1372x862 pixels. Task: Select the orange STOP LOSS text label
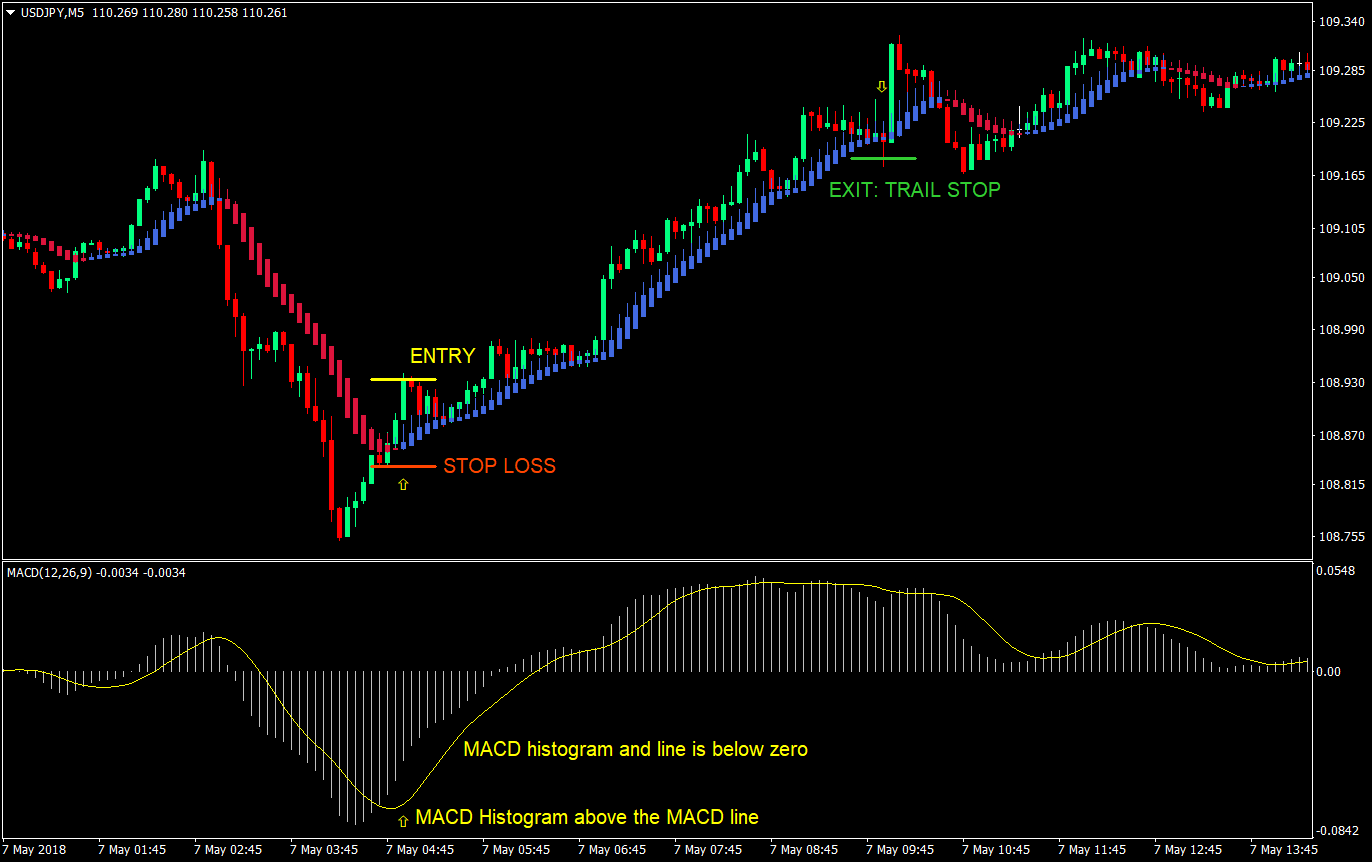click(x=499, y=466)
